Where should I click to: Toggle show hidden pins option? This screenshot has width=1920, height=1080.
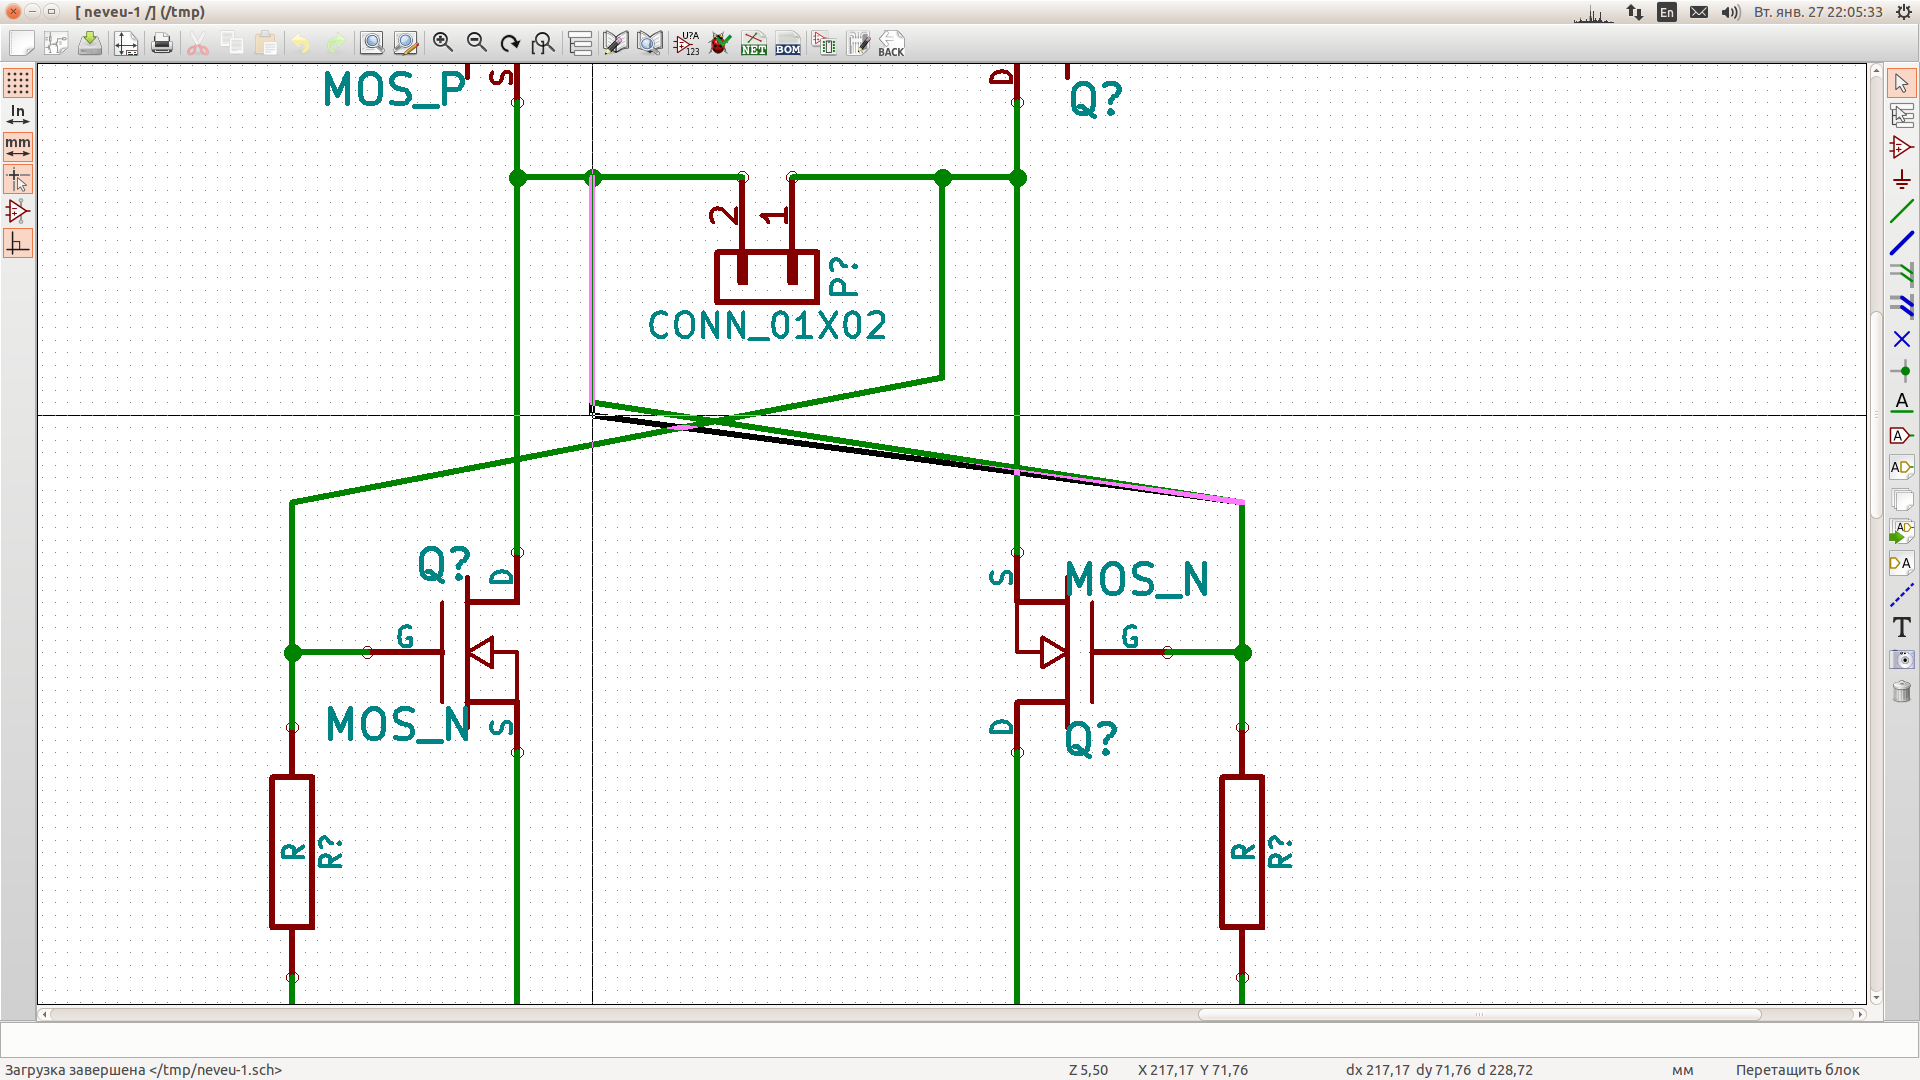tap(18, 211)
